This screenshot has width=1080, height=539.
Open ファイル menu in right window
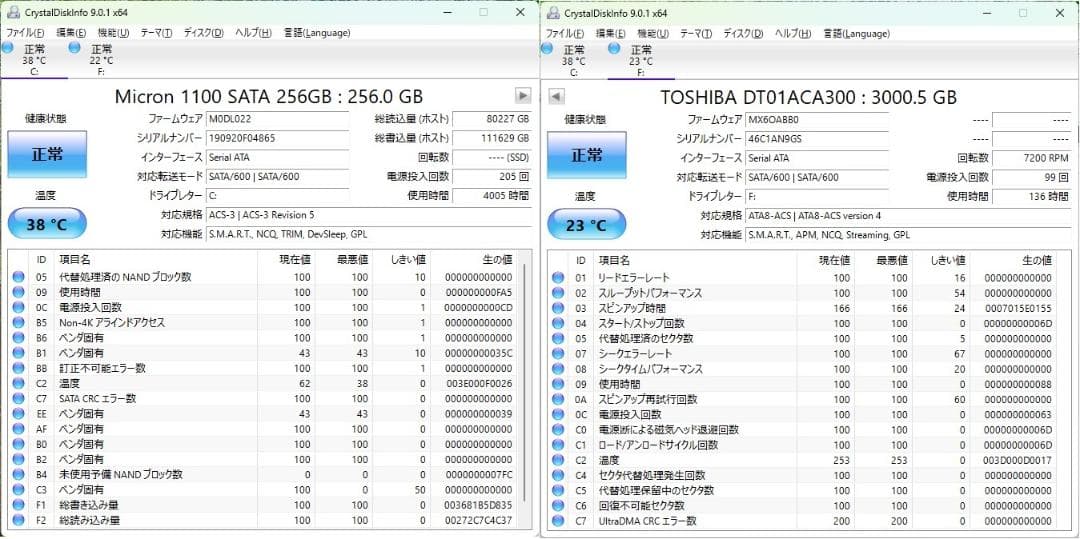click(x=565, y=33)
